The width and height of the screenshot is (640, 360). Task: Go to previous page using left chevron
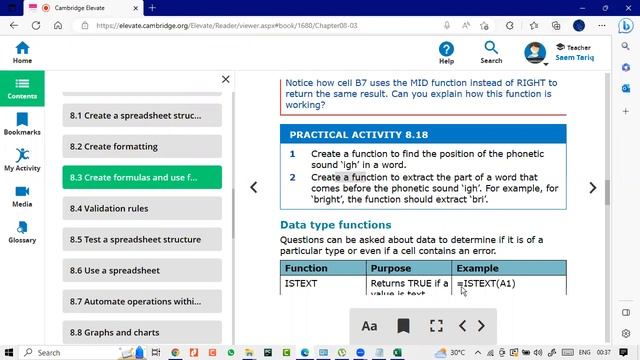point(254,187)
